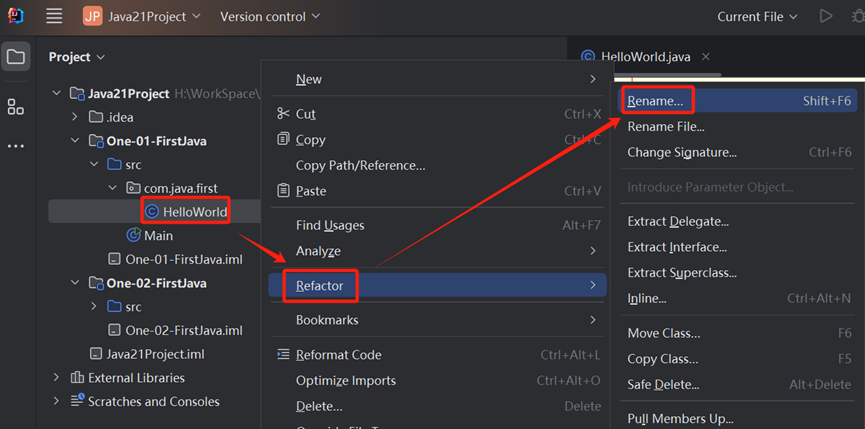Viewport: 865px width, 429px height.
Task: Expand the .idea folder
Action: pyautogui.click(x=75, y=117)
